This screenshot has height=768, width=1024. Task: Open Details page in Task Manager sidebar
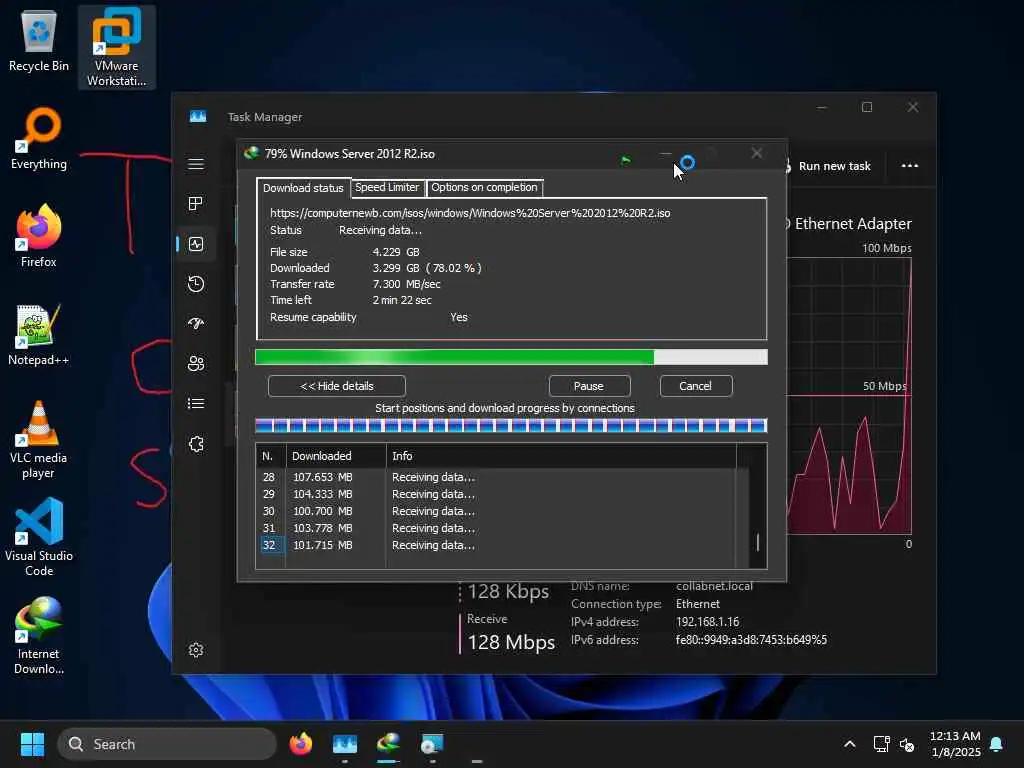(196, 404)
